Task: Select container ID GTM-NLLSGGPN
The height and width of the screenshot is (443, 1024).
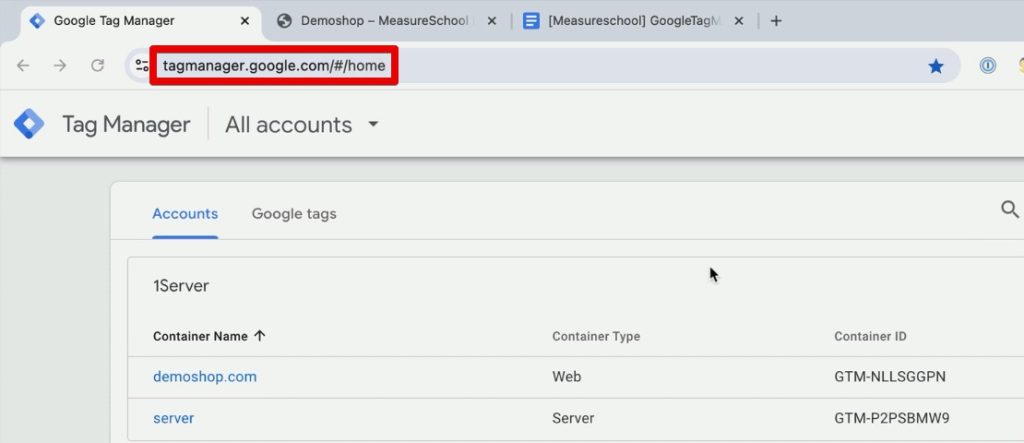Action: pos(890,376)
